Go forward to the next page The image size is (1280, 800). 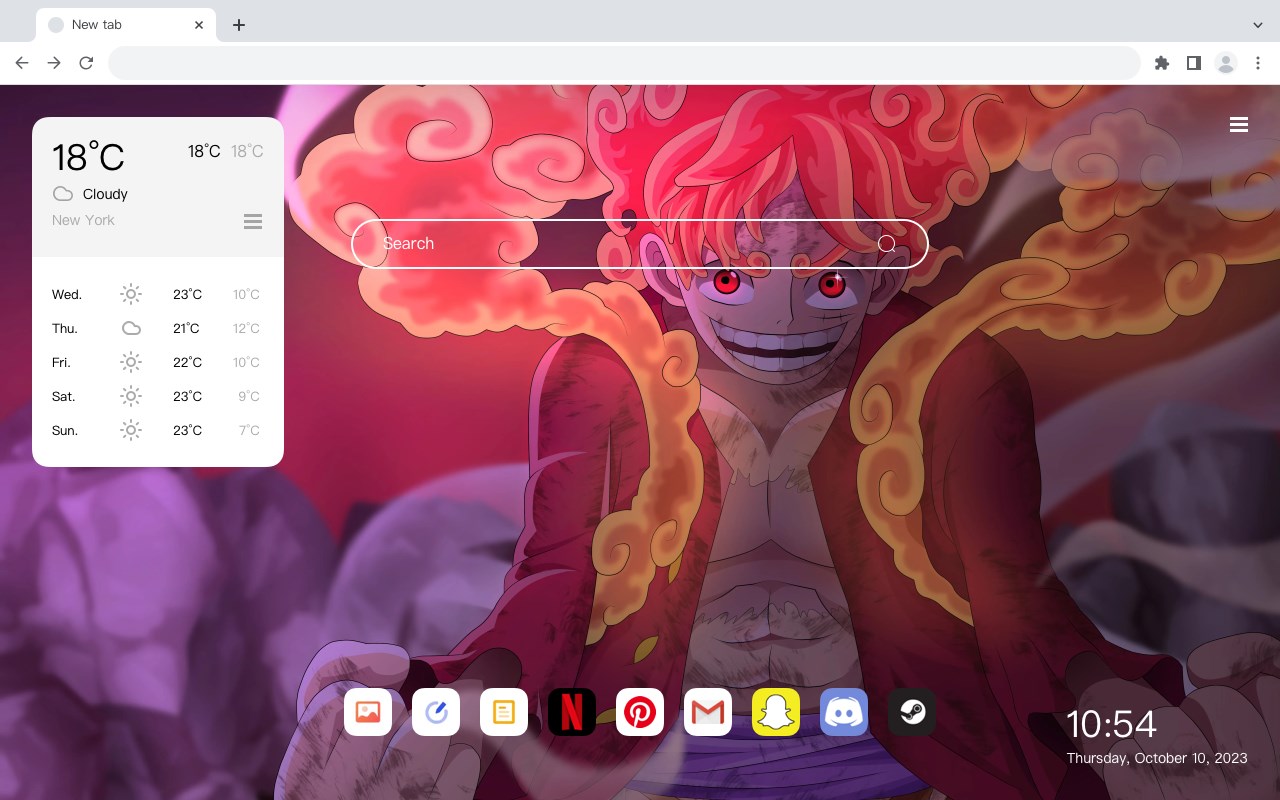pos(54,63)
